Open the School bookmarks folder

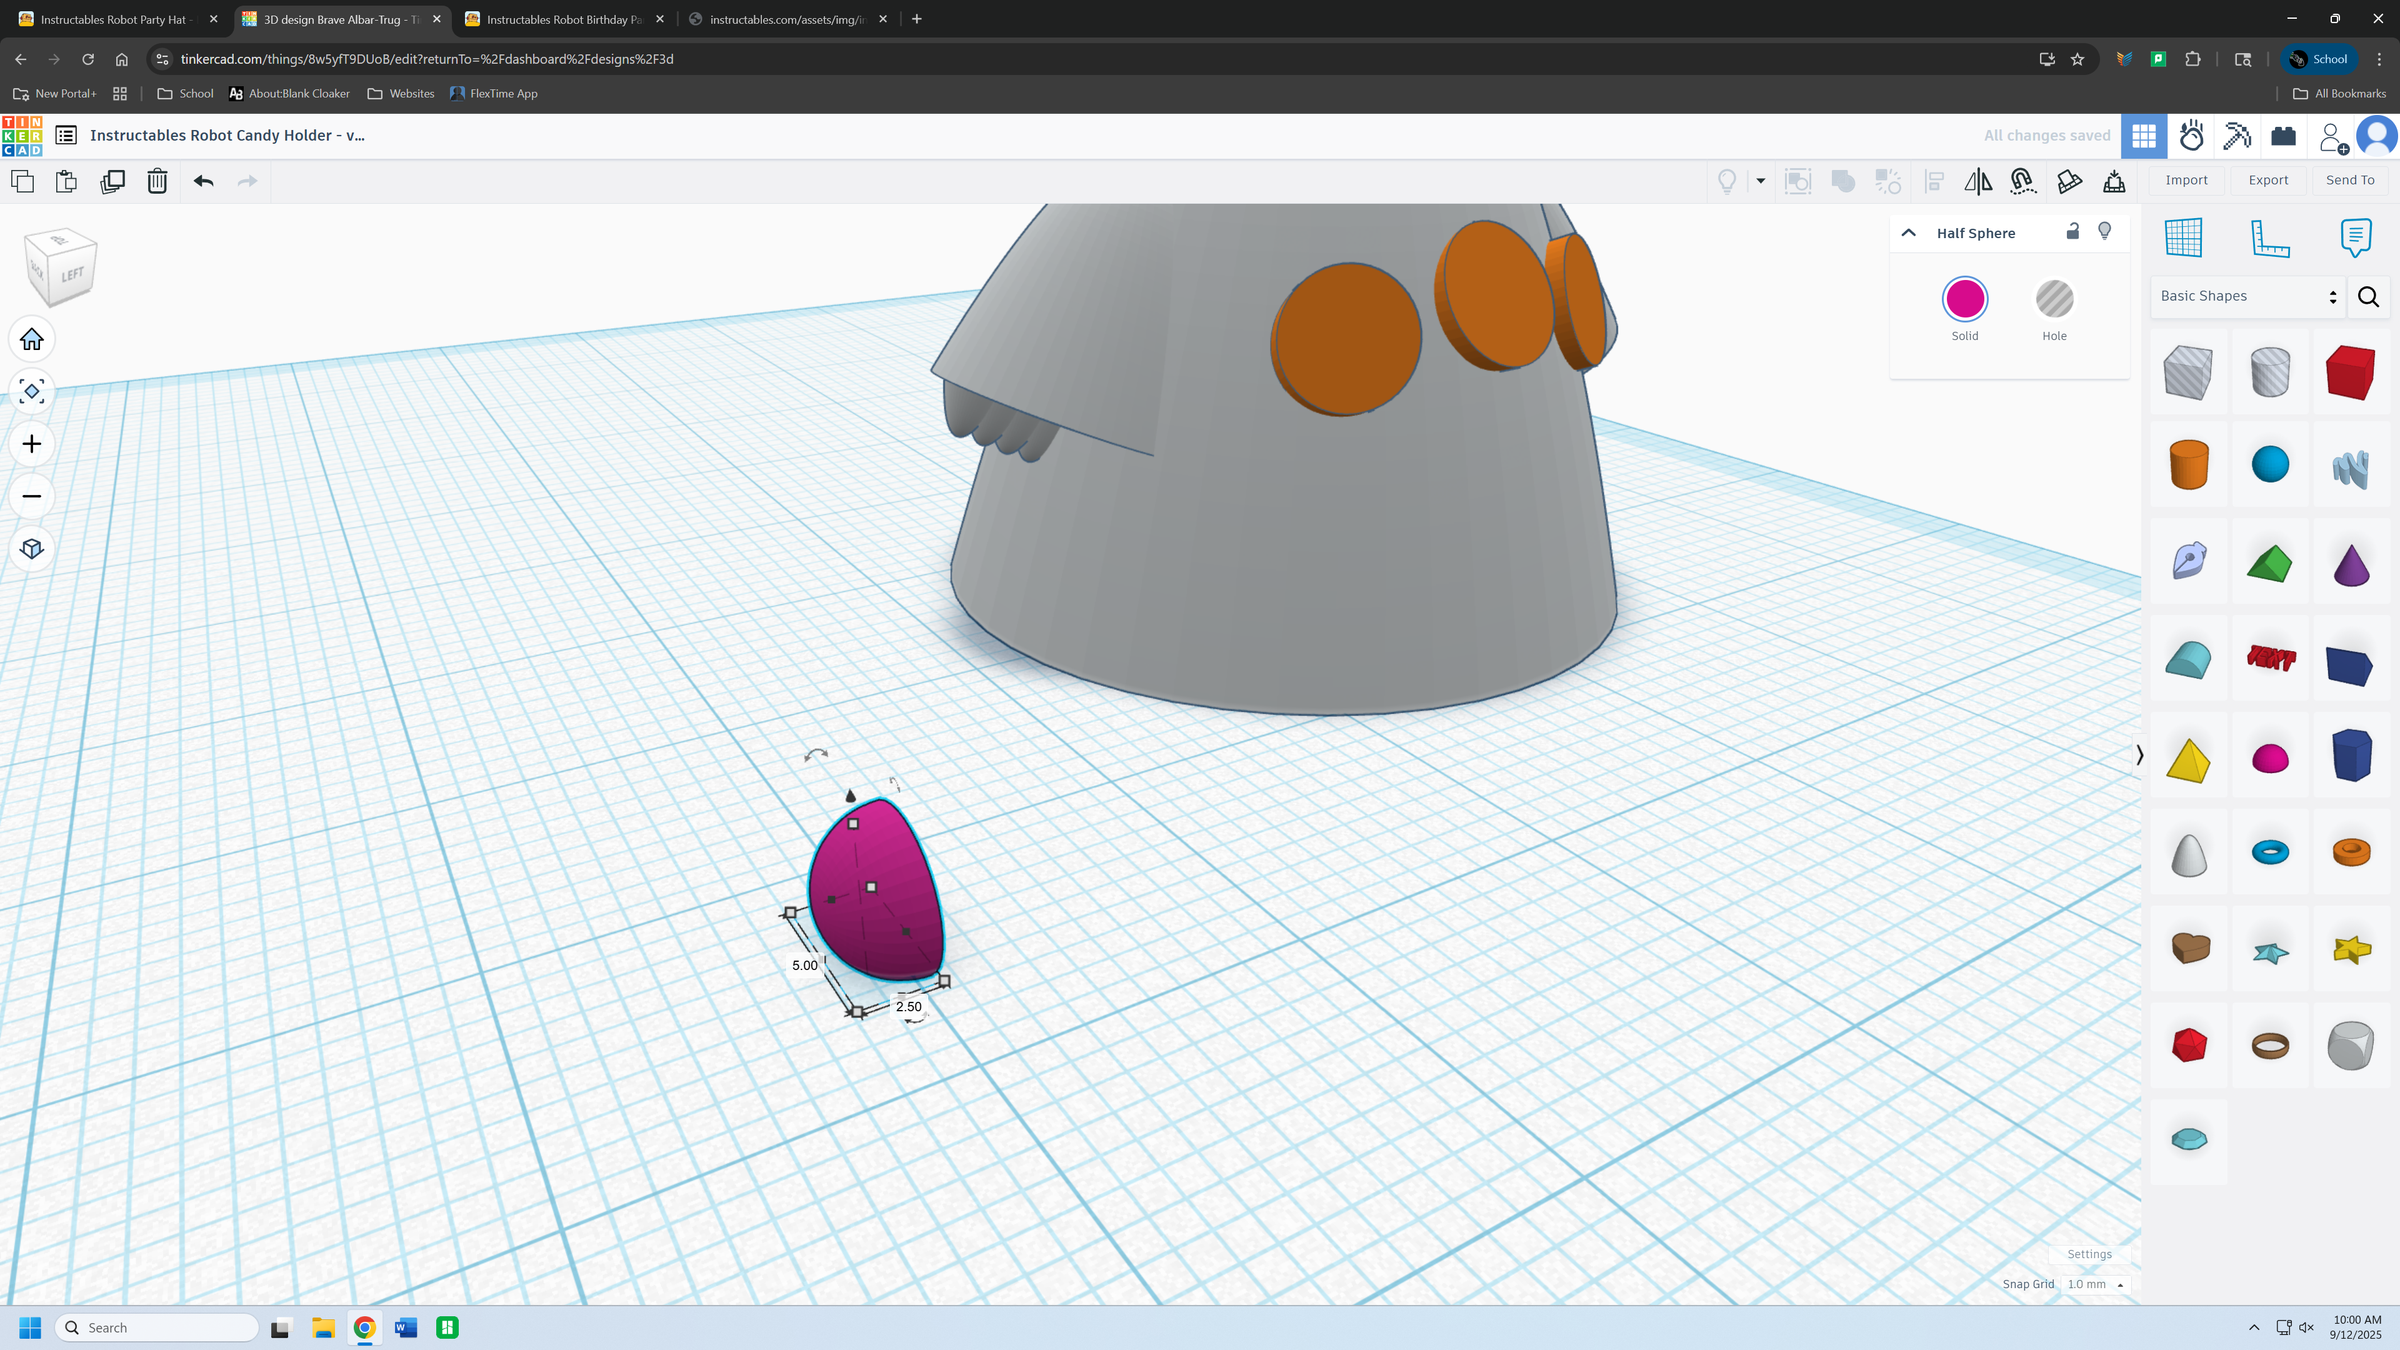(185, 93)
